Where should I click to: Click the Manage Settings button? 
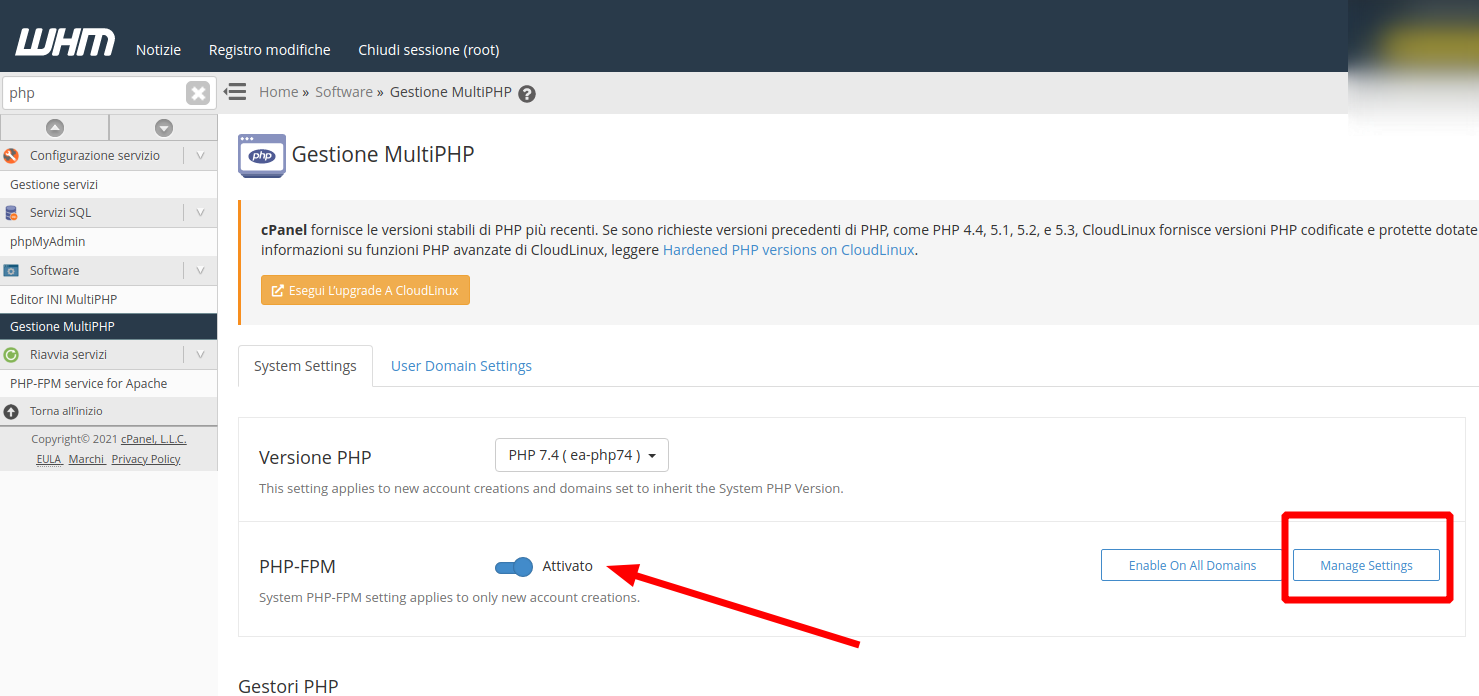click(1366, 565)
